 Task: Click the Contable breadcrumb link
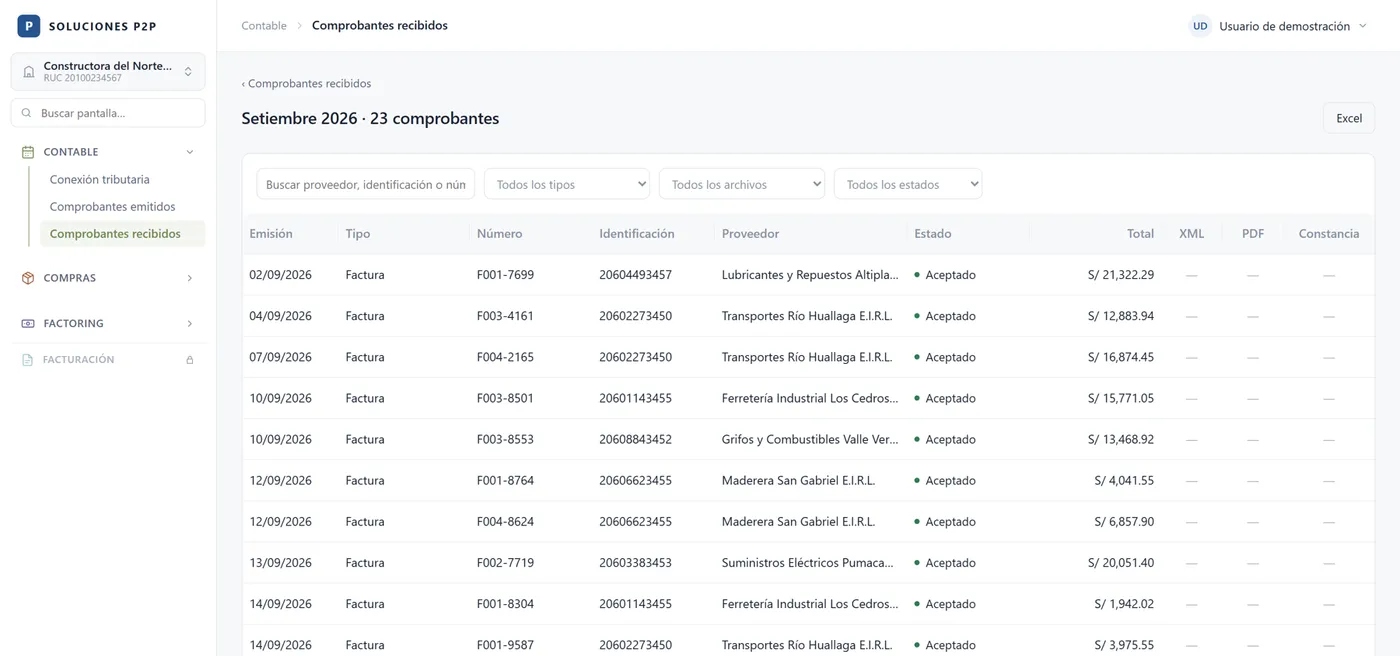264,26
